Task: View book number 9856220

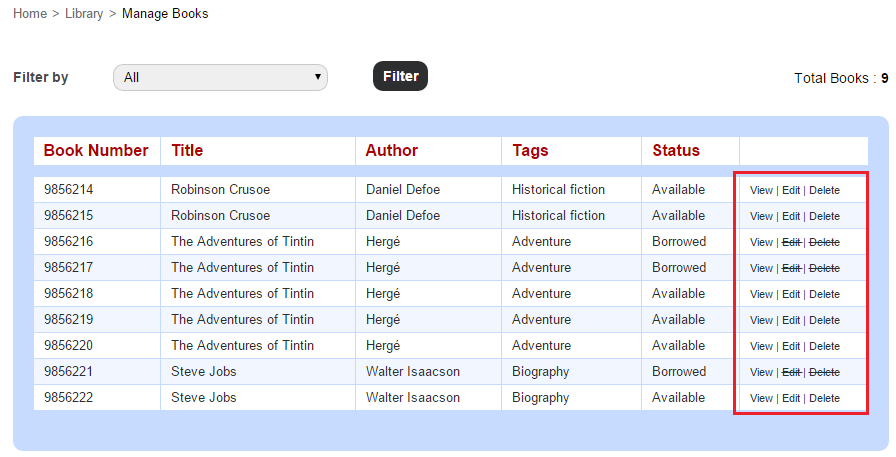Action: 761,346
